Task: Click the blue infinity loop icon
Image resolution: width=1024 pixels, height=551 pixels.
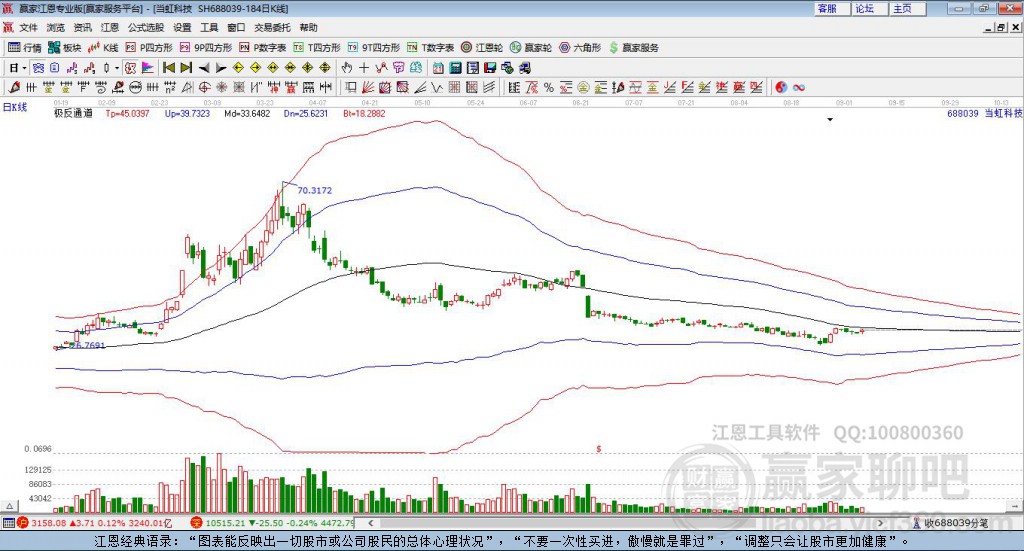Action: 799,87
